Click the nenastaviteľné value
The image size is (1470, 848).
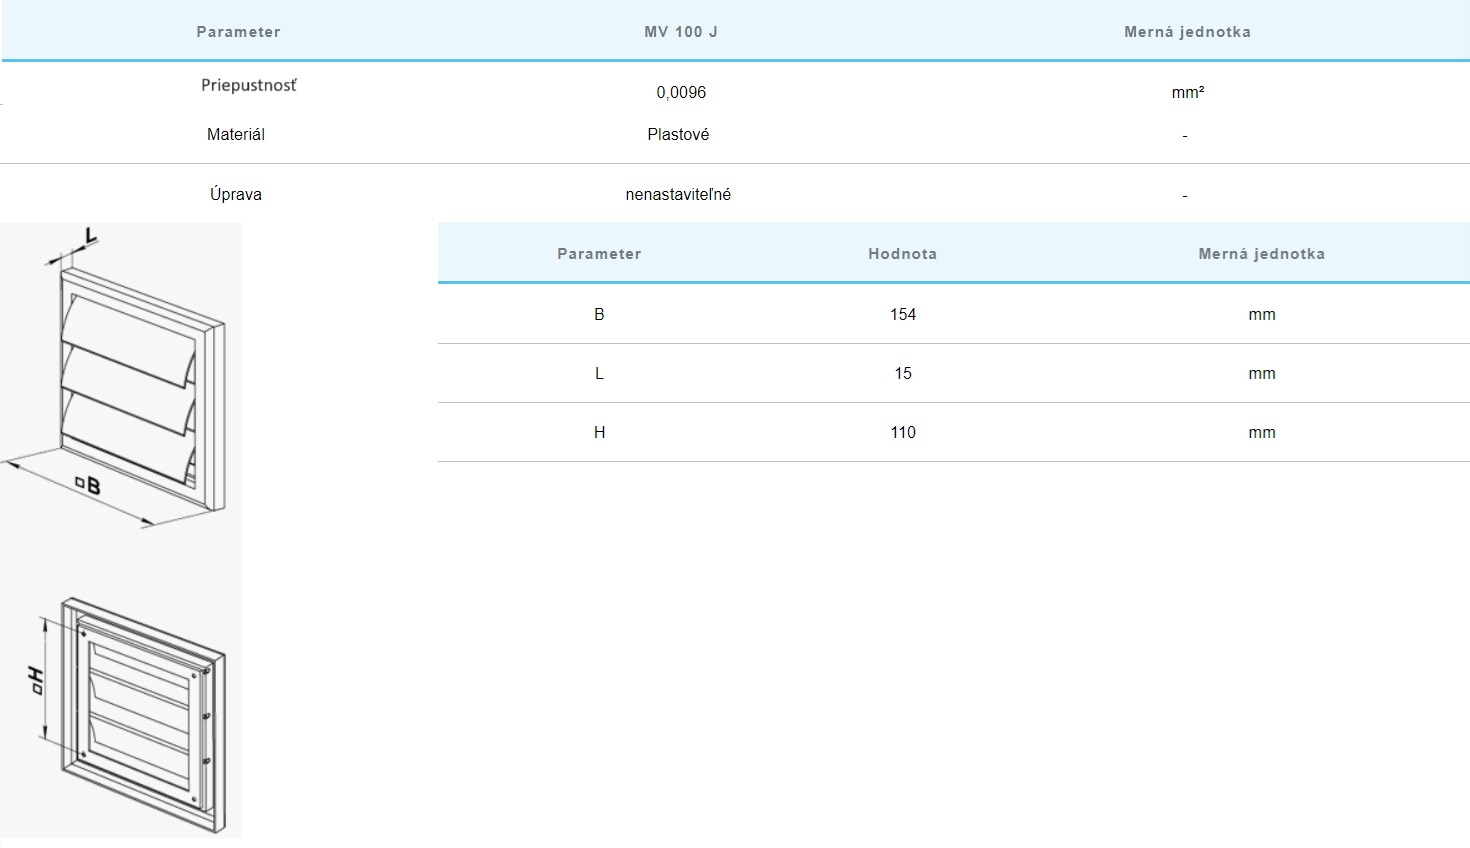[x=678, y=194]
